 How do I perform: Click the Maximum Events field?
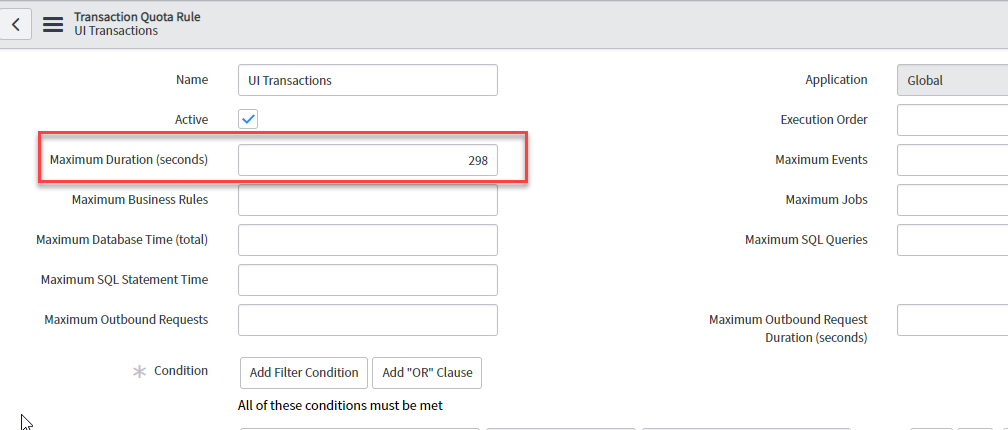pyautogui.click(x=951, y=160)
